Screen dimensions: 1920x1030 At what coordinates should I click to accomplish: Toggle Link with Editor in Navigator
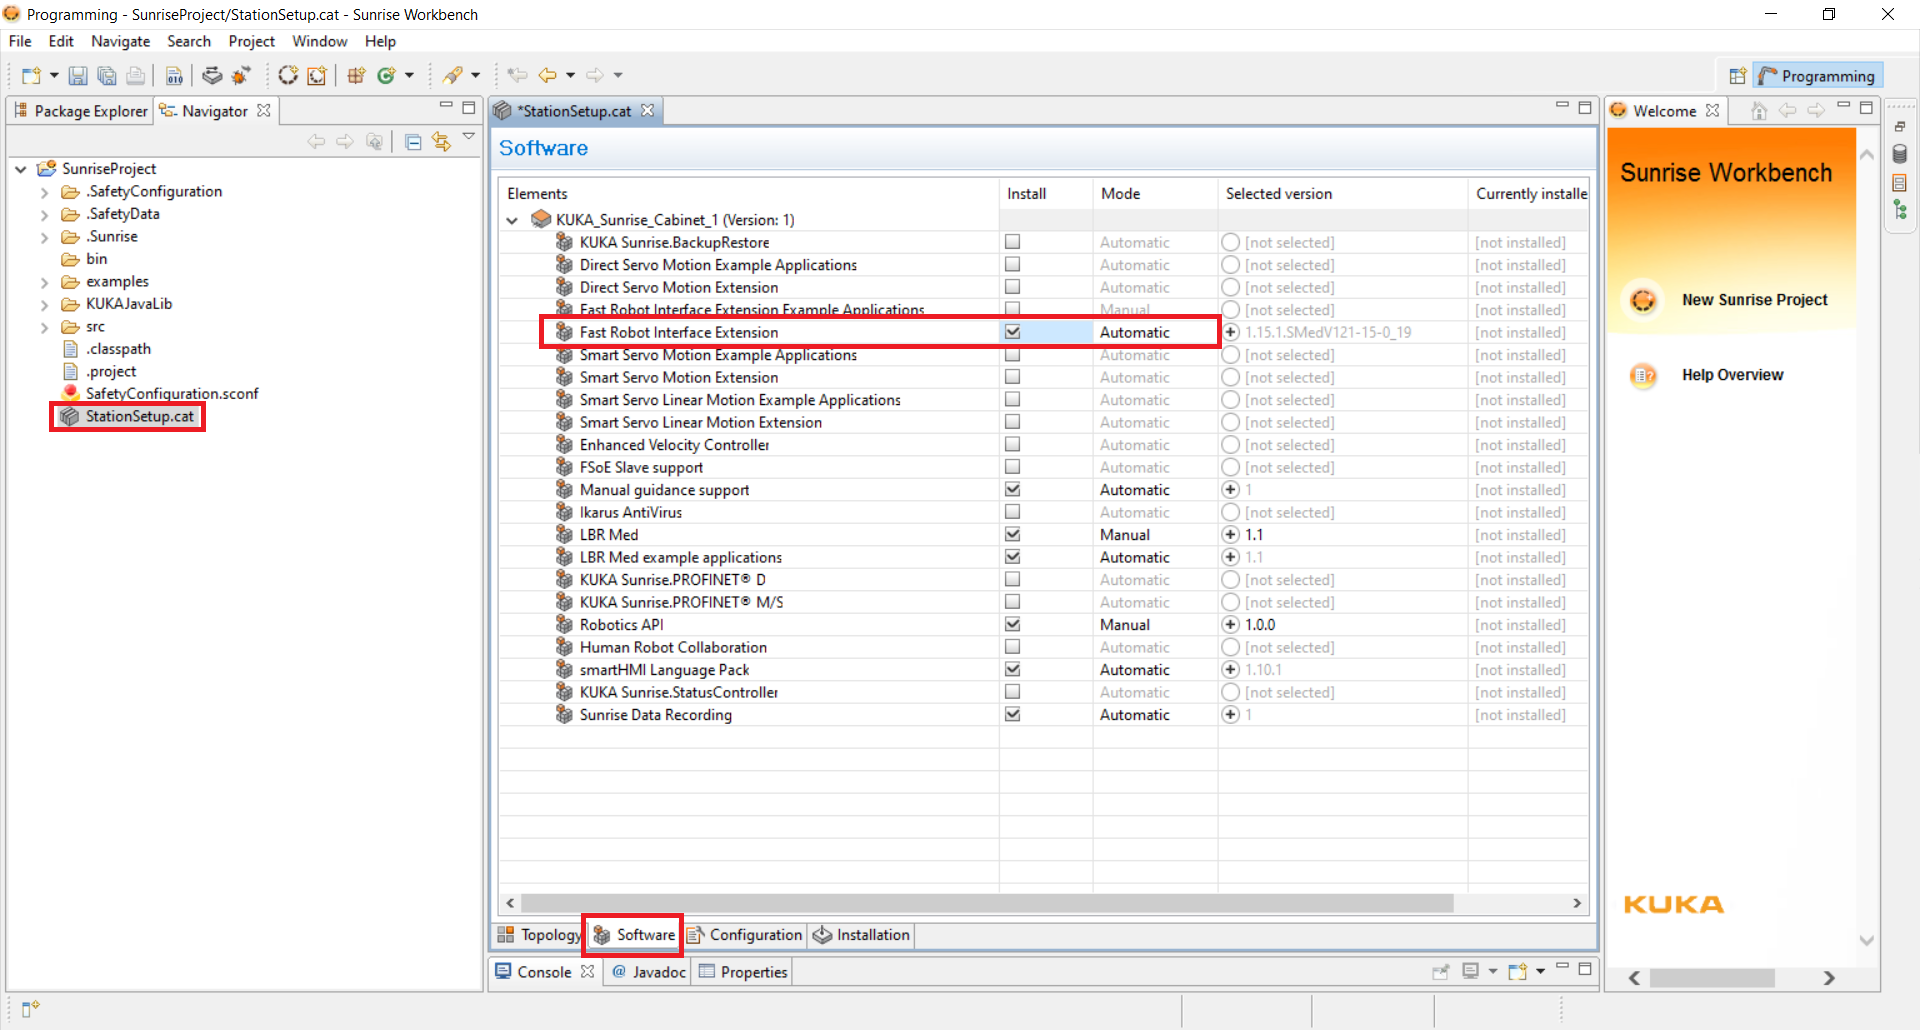coord(441,142)
